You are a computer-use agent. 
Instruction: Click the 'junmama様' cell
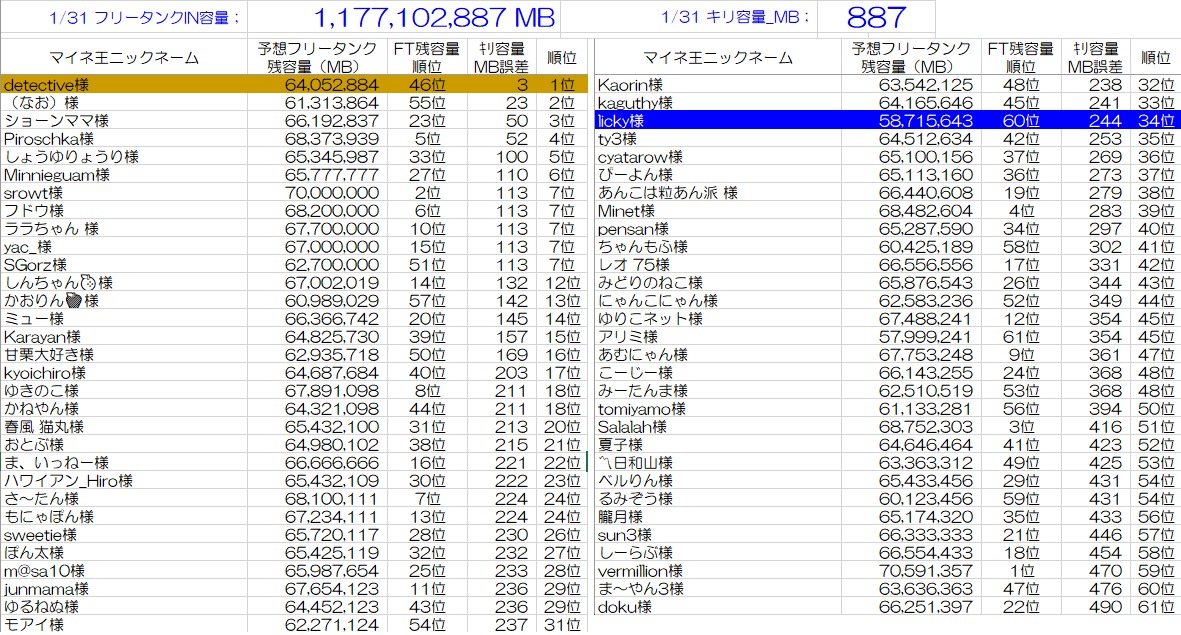[x=124, y=589]
